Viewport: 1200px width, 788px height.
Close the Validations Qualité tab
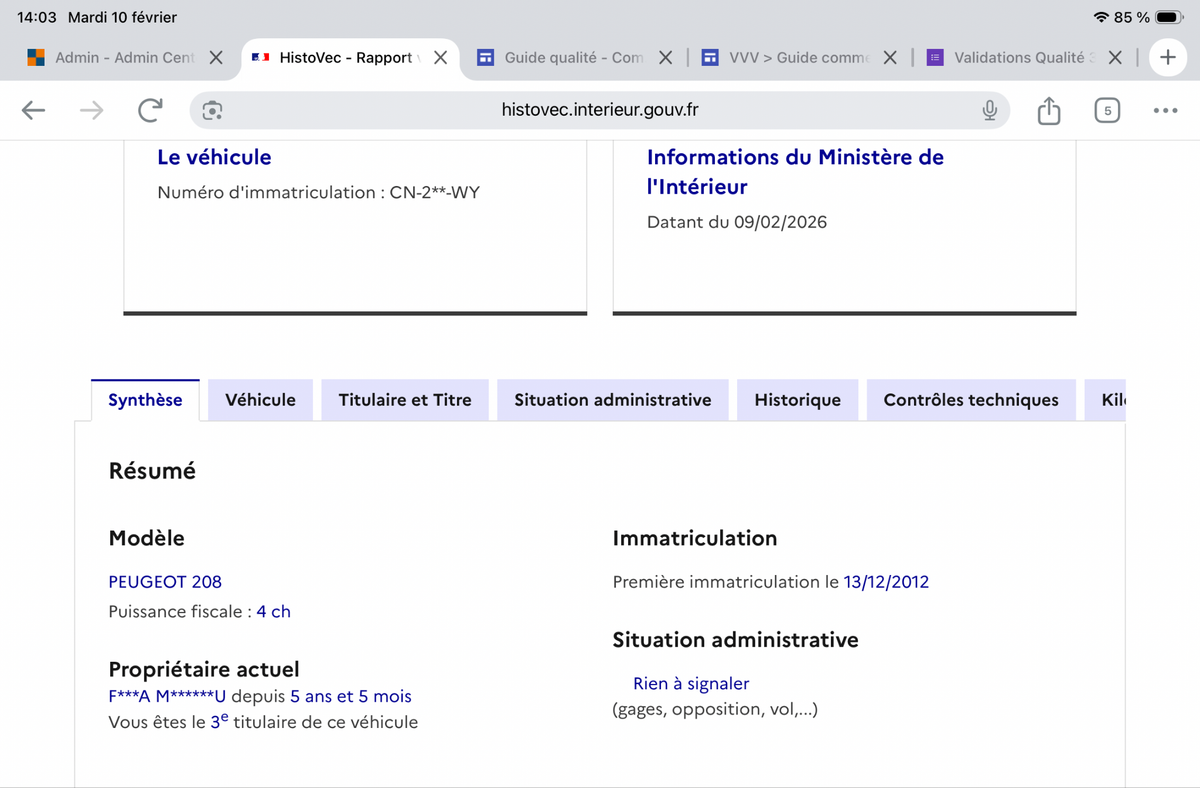[1116, 58]
